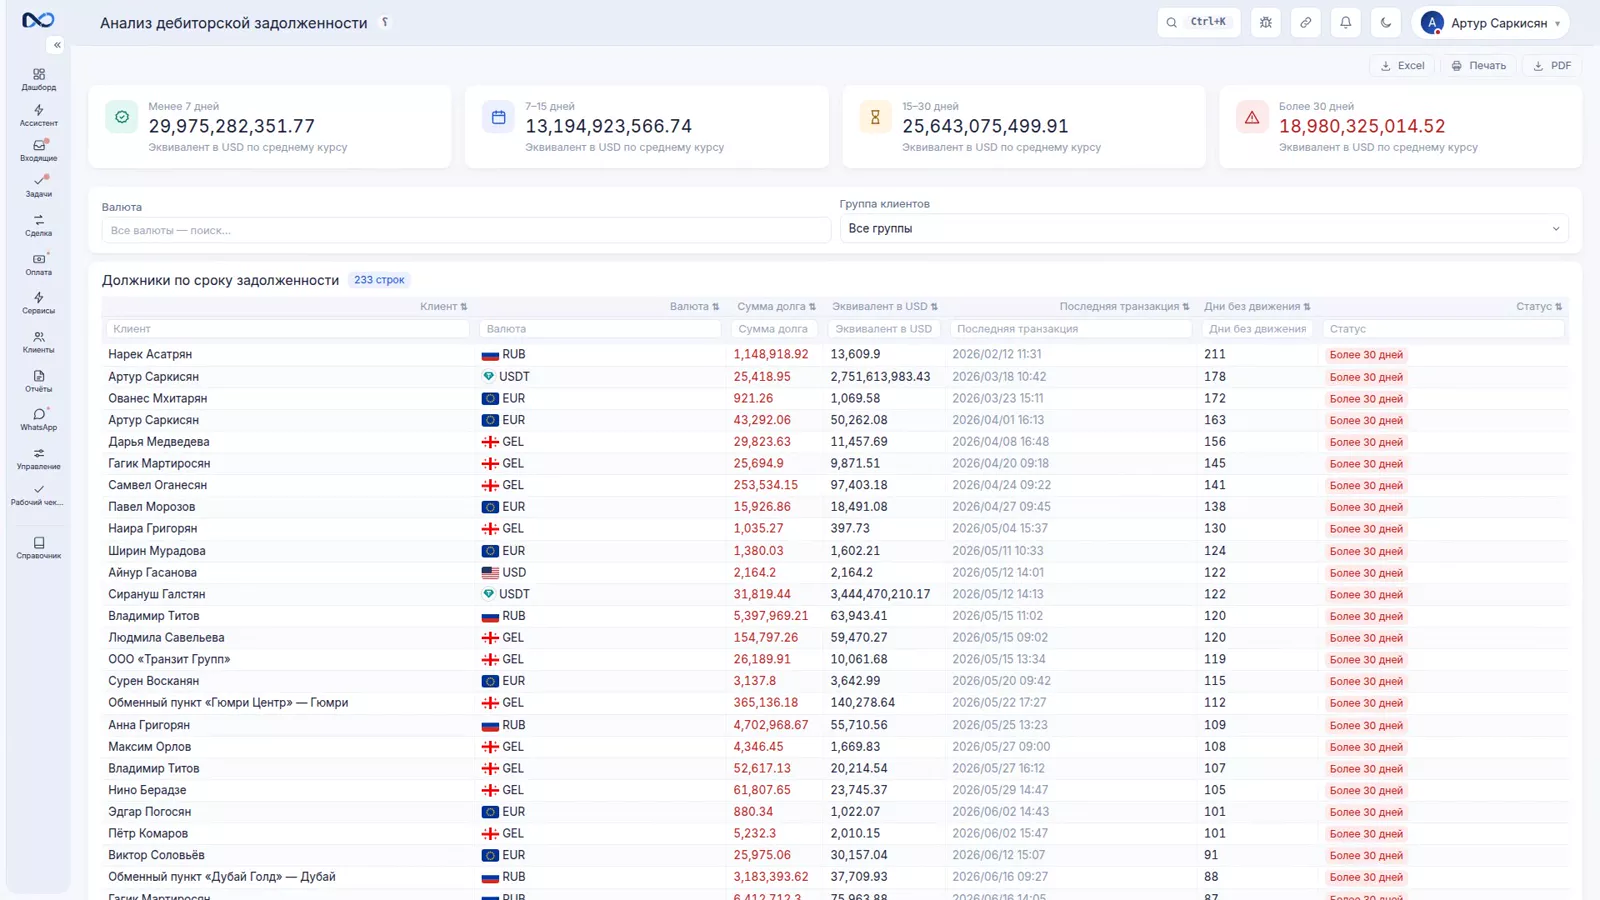Click debt amount 5,397,969.21
Image resolution: width=1600 pixels, height=900 pixels.
click(x=771, y=616)
